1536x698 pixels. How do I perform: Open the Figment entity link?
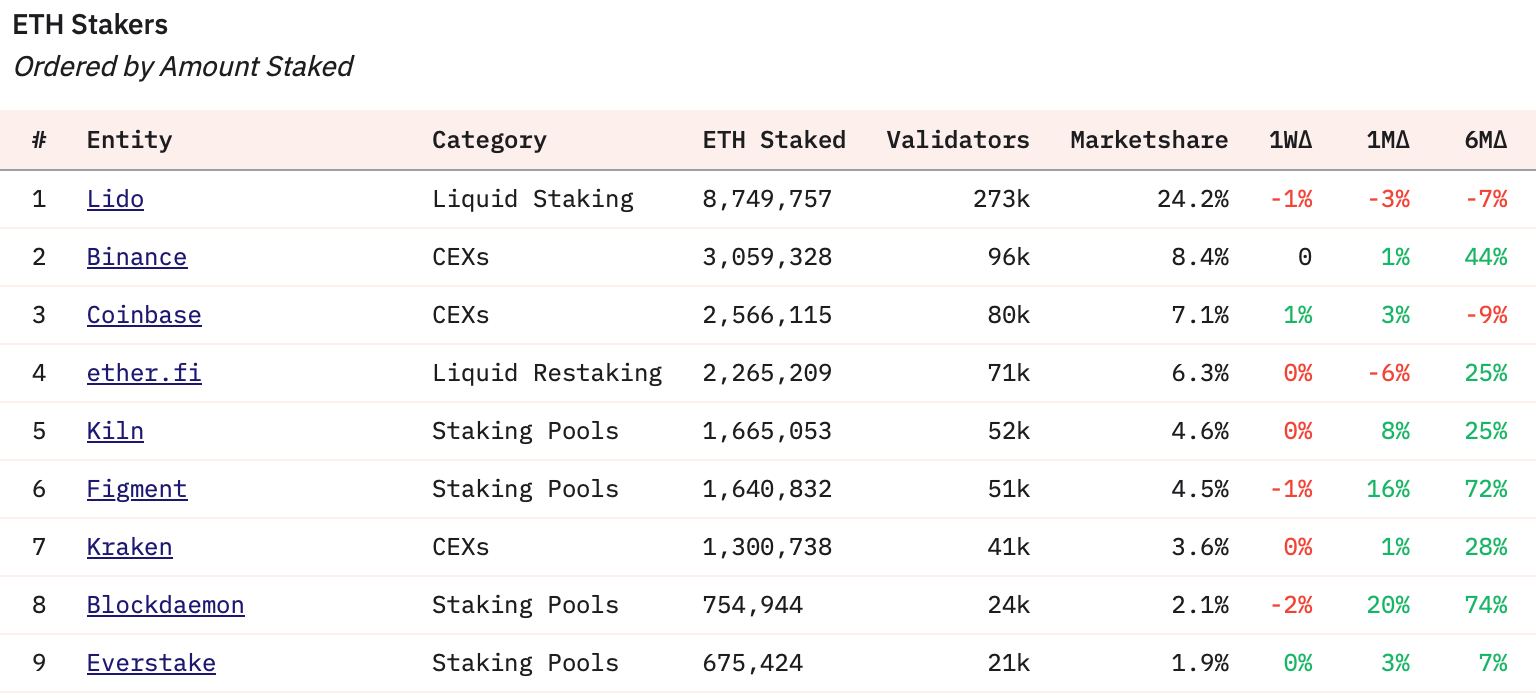click(x=137, y=489)
